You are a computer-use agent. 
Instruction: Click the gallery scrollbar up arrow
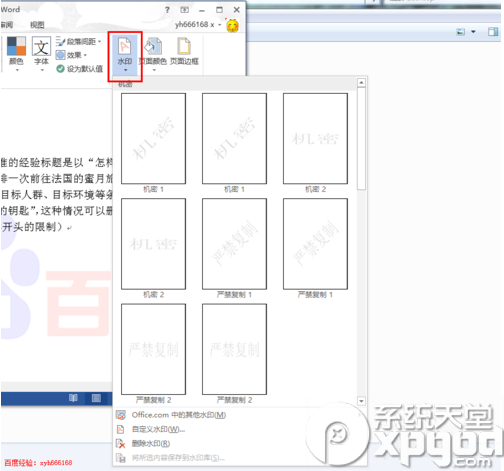point(361,82)
